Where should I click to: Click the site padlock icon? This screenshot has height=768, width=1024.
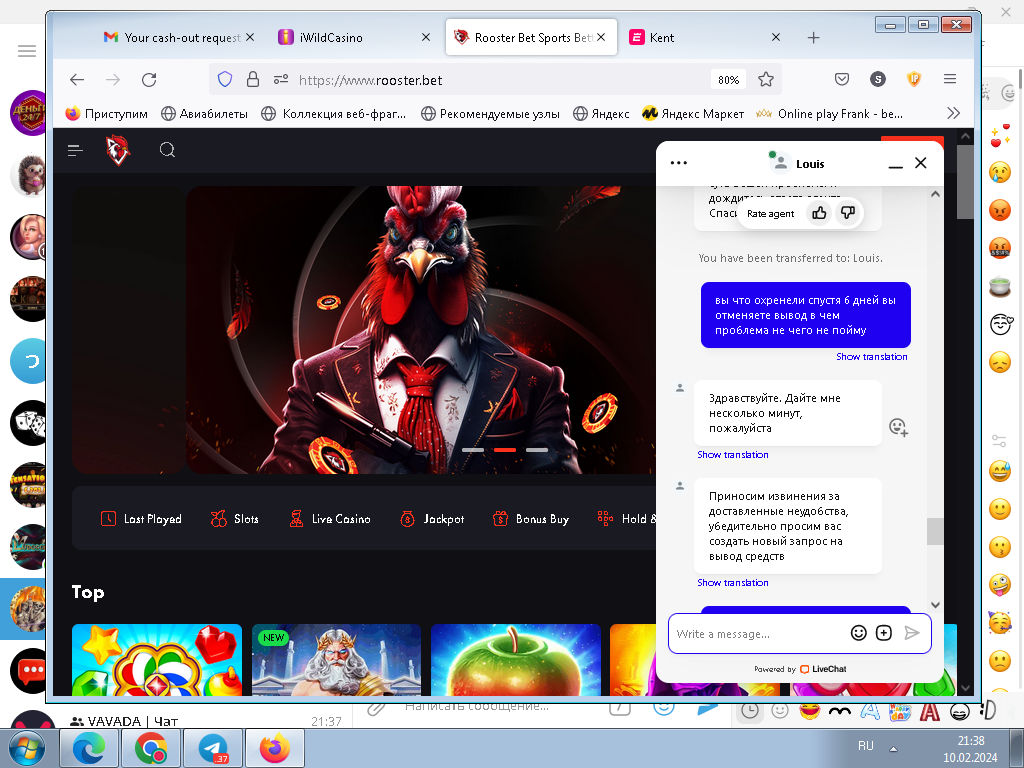[253, 80]
